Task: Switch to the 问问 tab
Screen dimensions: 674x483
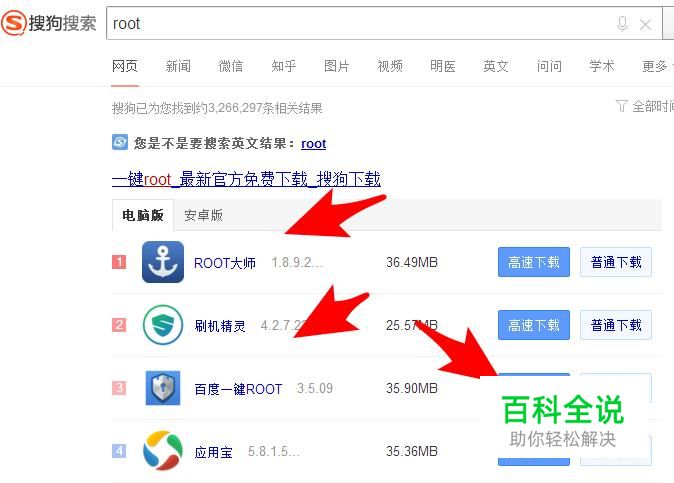Action: [x=549, y=66]
